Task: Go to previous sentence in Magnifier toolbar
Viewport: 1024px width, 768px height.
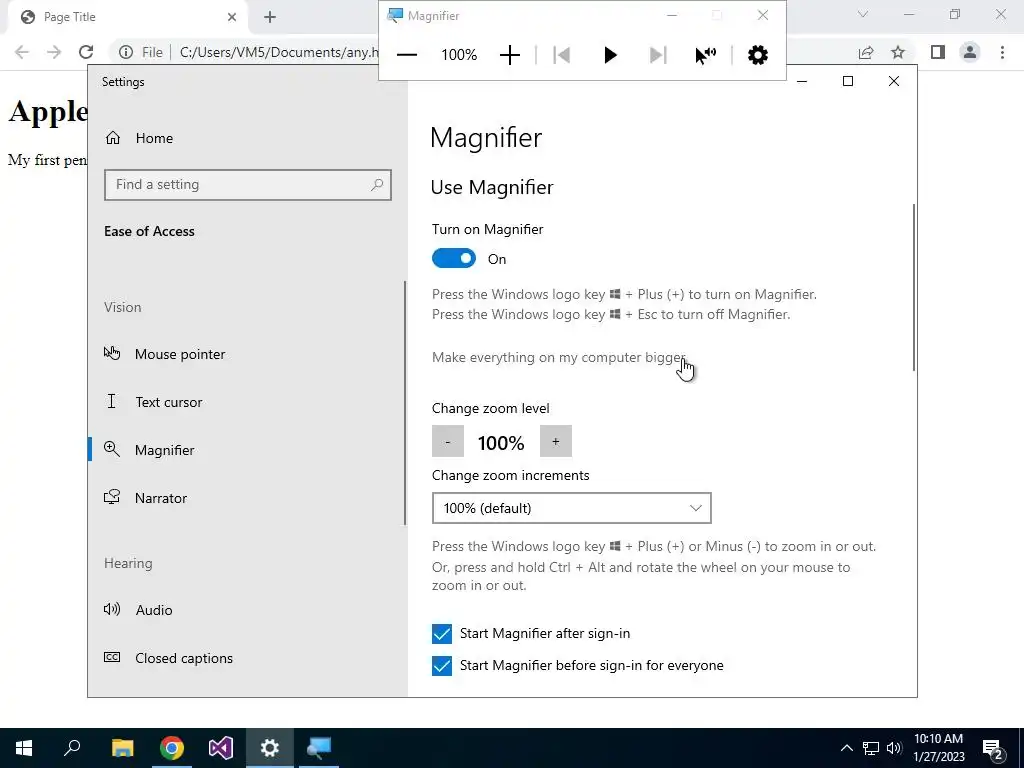Action: tap(562, 55)
